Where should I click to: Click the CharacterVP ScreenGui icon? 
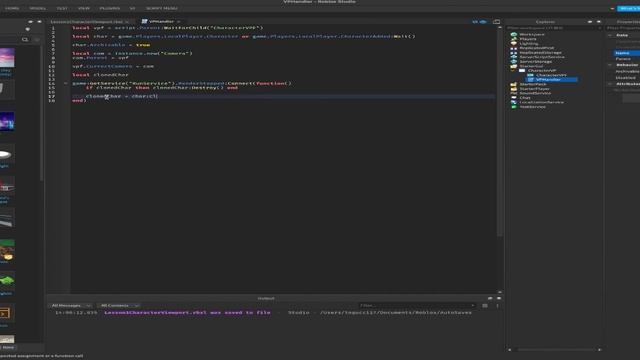[522, 71]
